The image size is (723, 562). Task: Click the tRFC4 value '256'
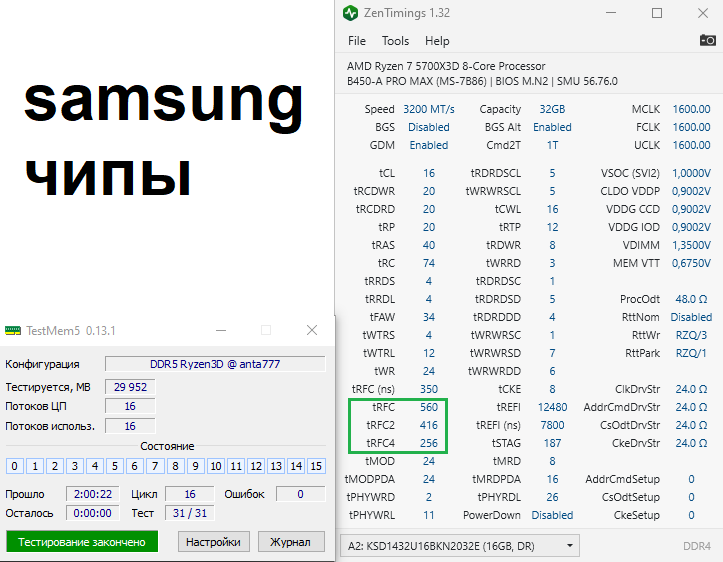429,443
